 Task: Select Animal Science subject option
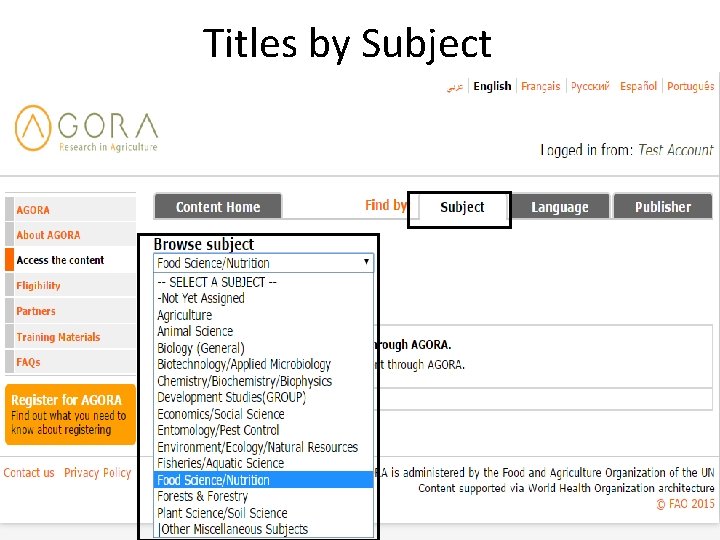coord(264,331)
